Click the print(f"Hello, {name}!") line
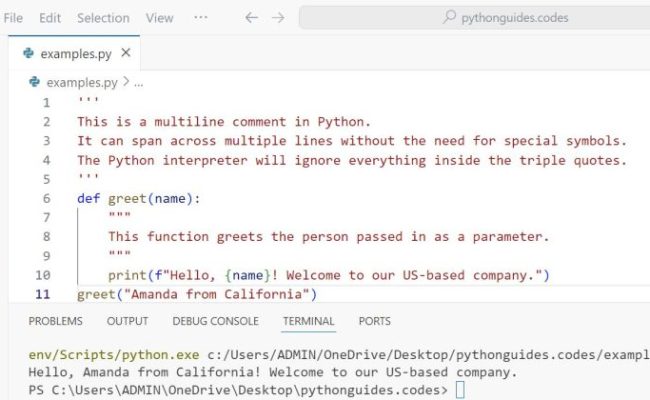The image size is (650, 400). [329, 275]
